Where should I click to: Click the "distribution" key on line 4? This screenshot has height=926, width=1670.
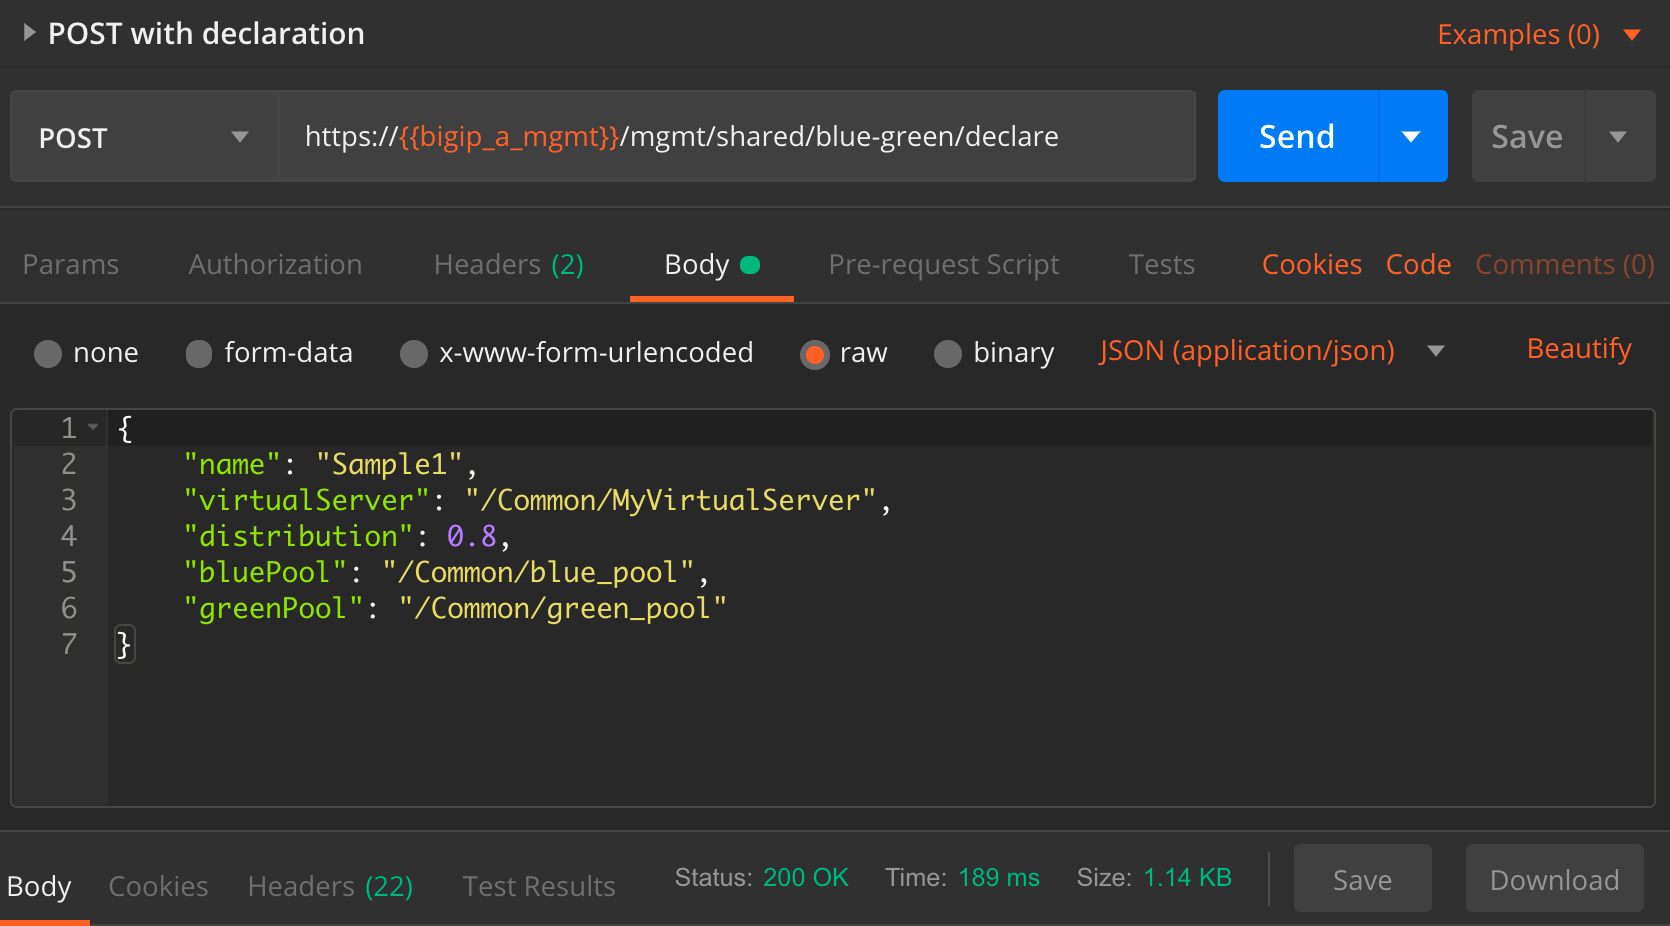click(x=298, y=537)
